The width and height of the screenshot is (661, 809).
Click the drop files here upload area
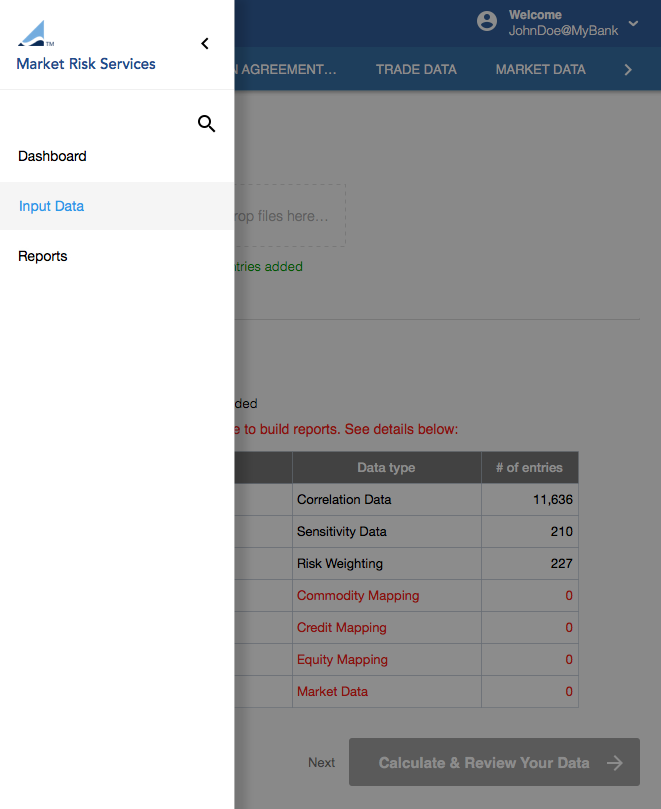click(x=290, y=215)
